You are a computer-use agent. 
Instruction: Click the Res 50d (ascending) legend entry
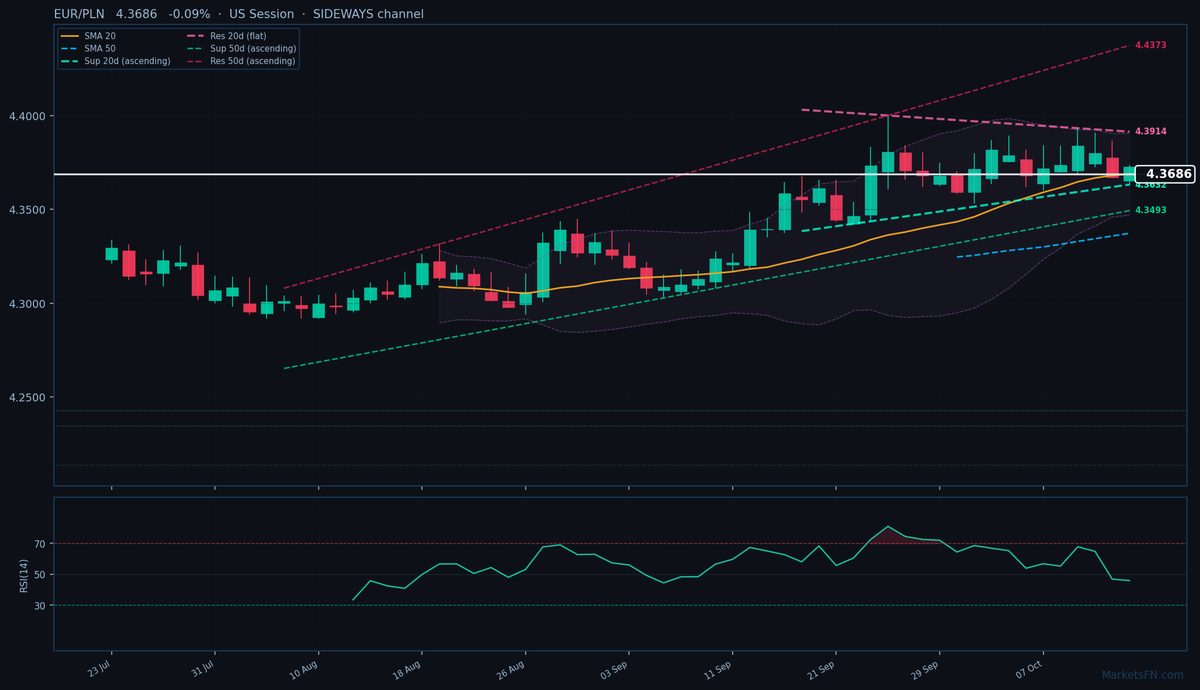tap(241, 61)
